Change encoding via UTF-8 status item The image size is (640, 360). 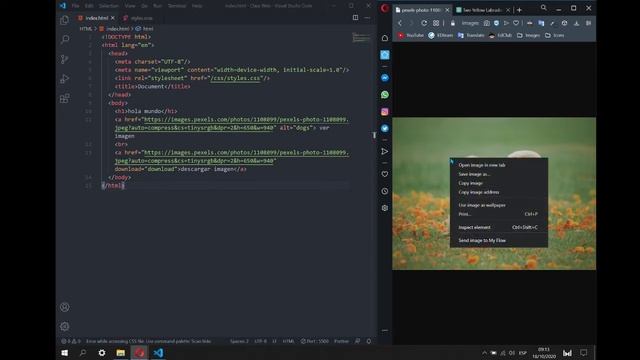coord(261,341)
